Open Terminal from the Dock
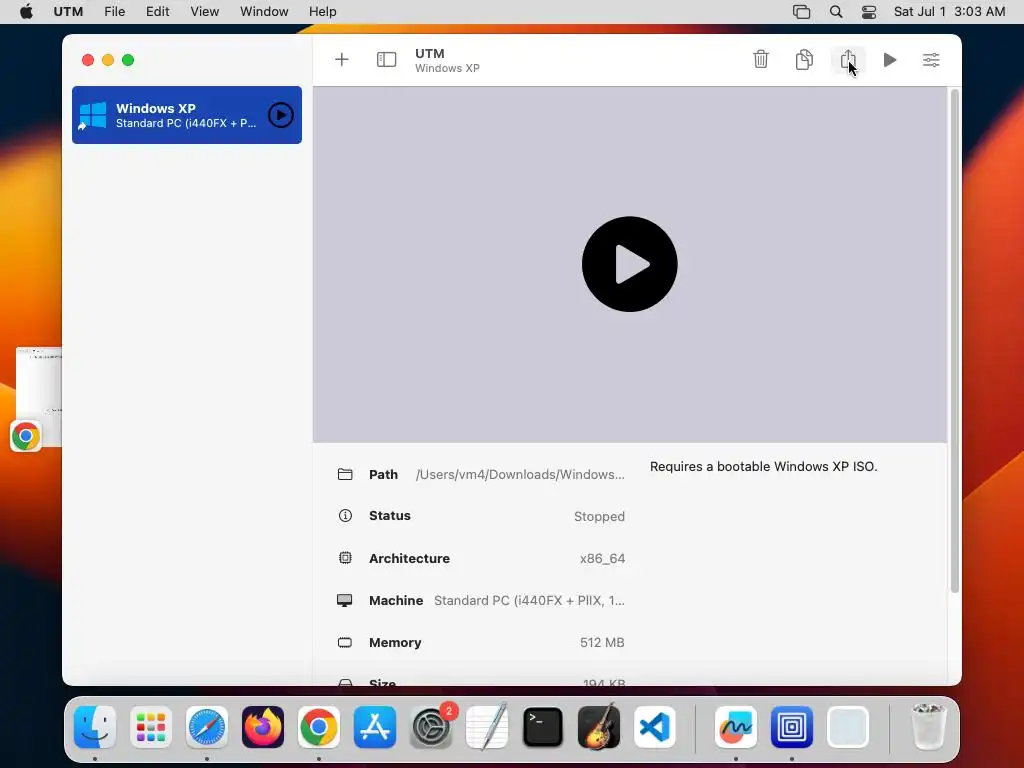Viewport: 1024px width, 768px height. click(543, 727)
